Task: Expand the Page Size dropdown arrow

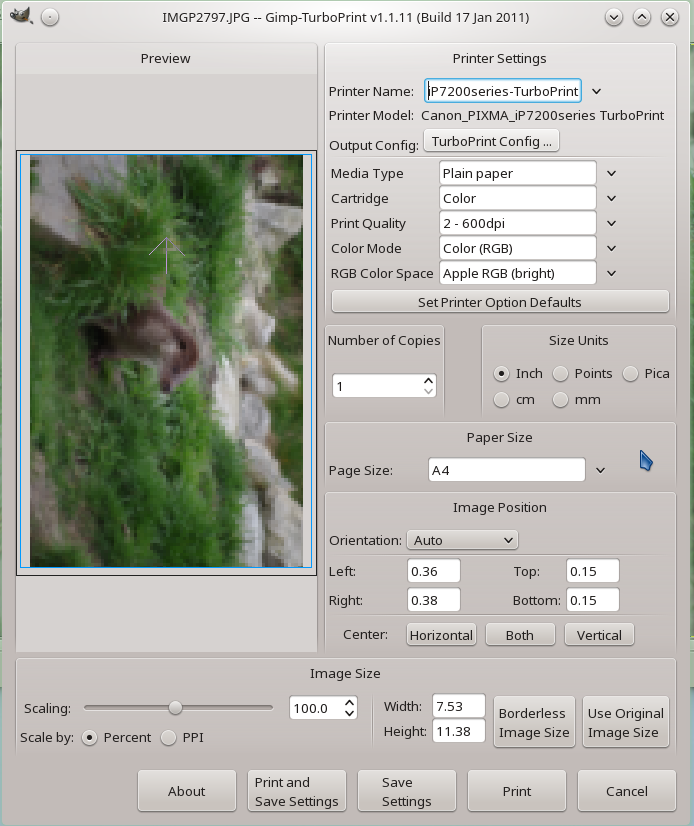Action: click(x=601, y=470)
